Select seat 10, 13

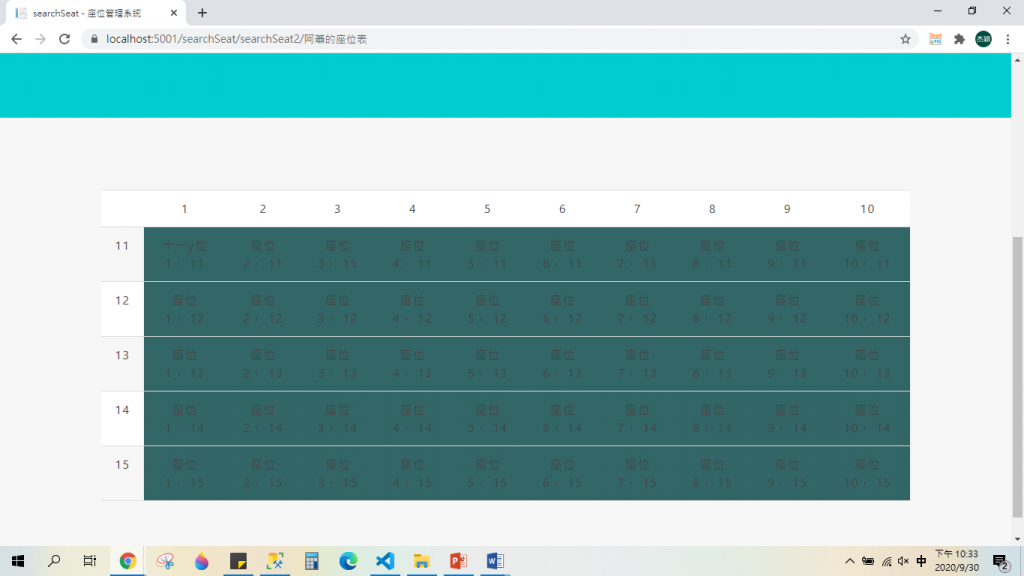pyautogui.click(x=867, y=364)
